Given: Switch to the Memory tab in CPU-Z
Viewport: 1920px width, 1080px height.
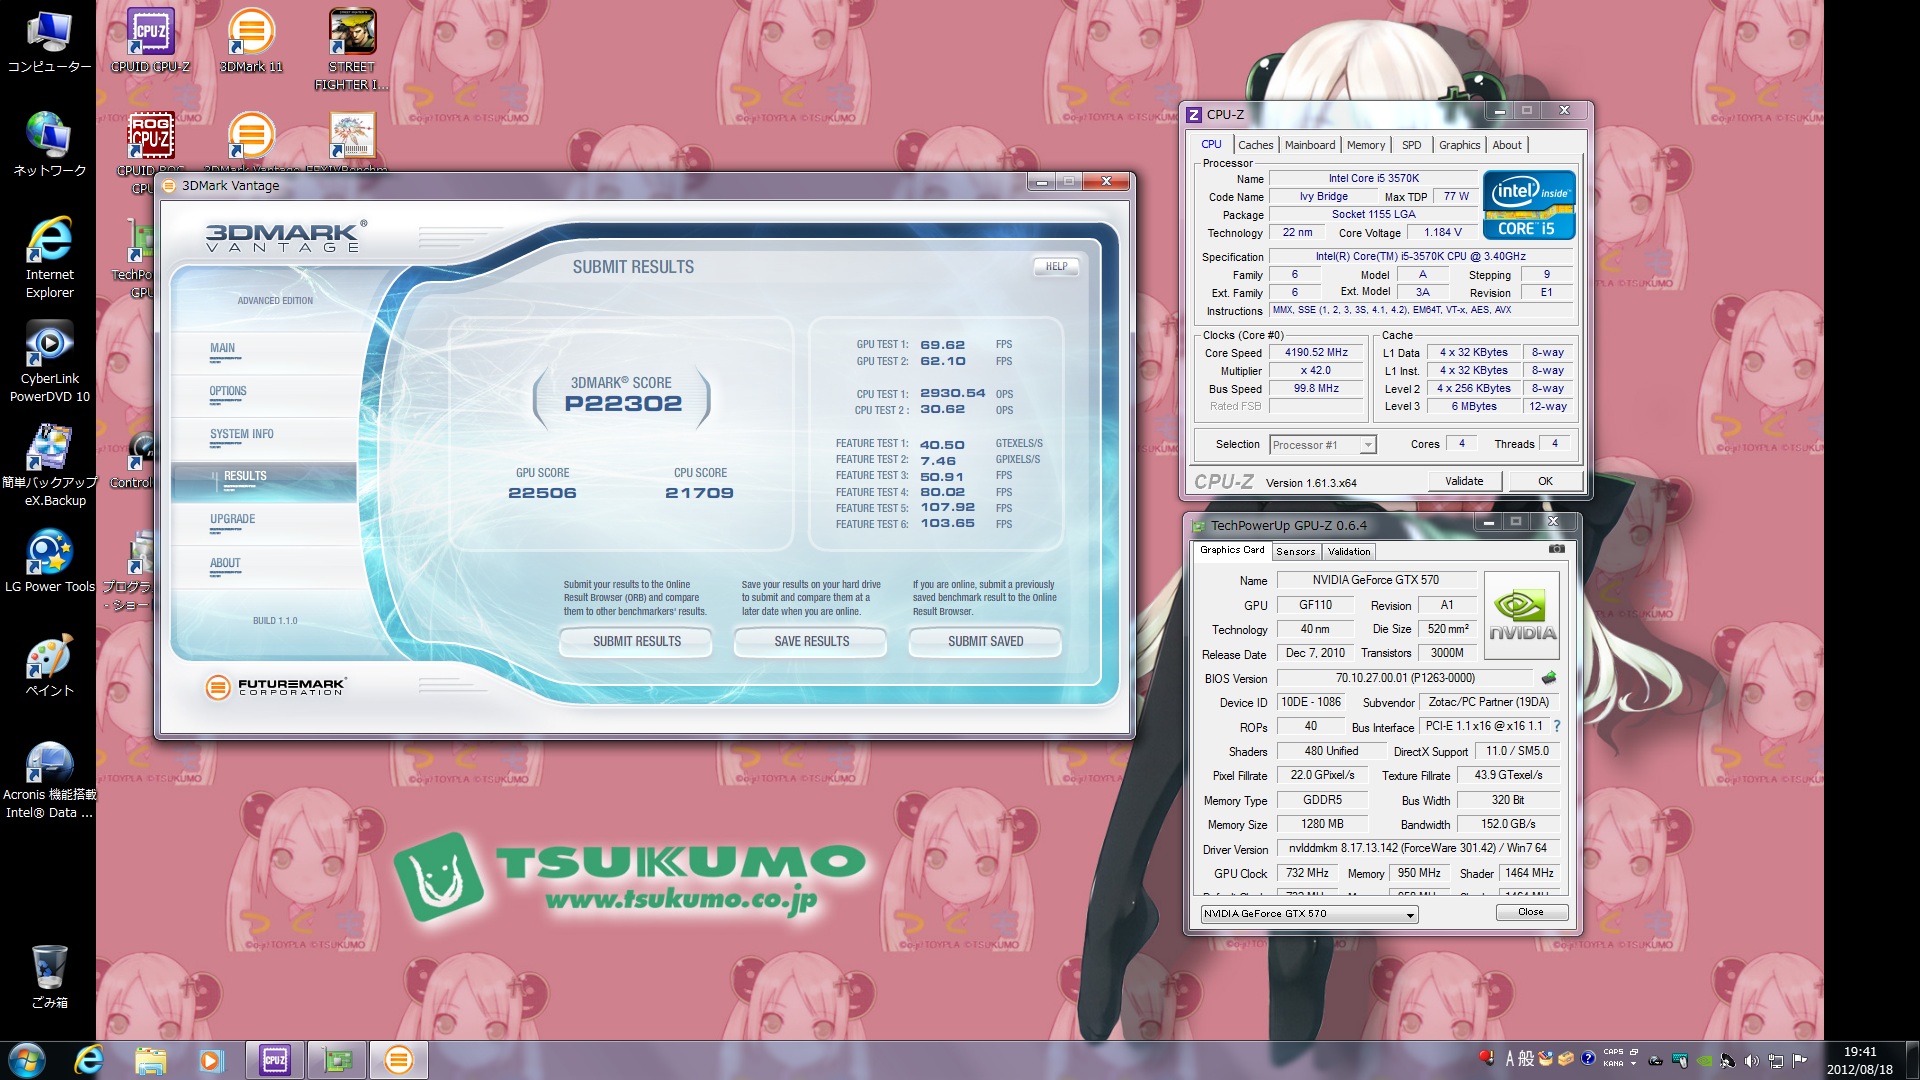Looking at the screenshot, I should pyautogui.click(x=1365, y=145).
